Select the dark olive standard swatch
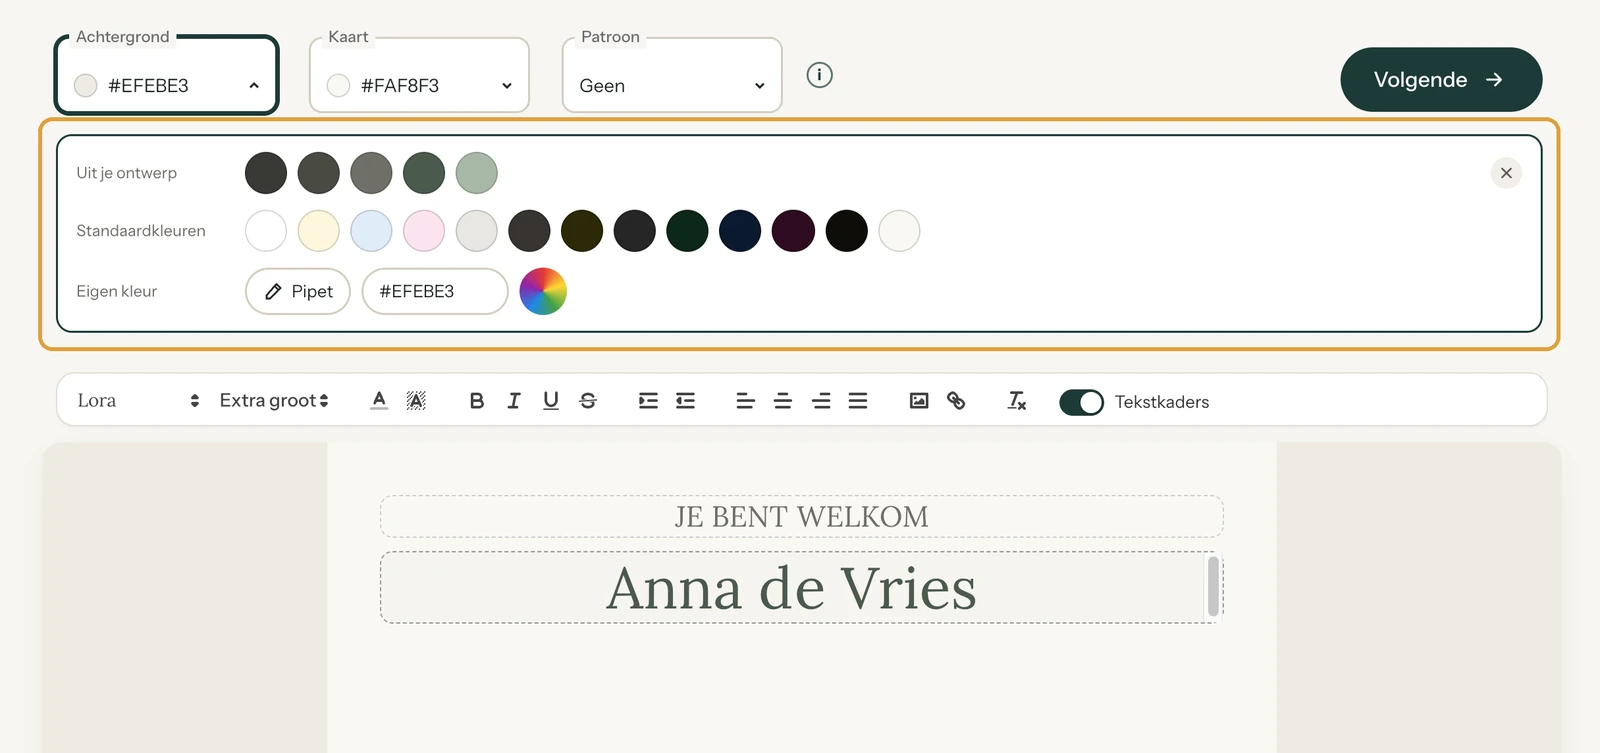This screenshot has height=753, width=1600. [x=582, y=231]
